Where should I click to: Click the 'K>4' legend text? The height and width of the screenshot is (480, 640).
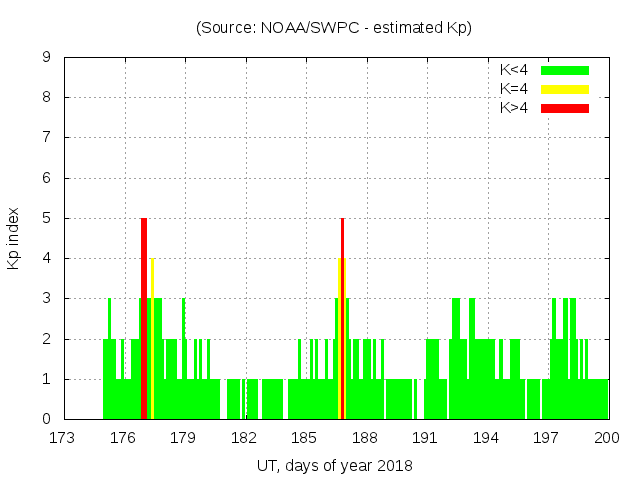(514, 108)
